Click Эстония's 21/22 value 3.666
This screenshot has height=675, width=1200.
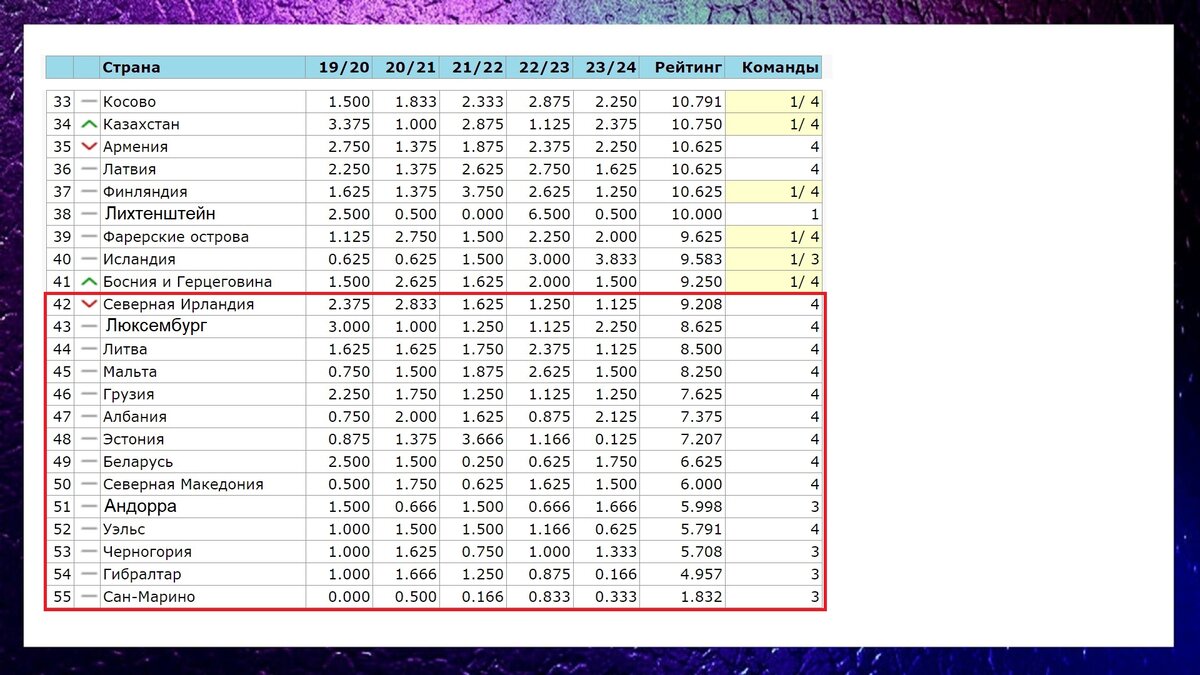coord(482,440)
